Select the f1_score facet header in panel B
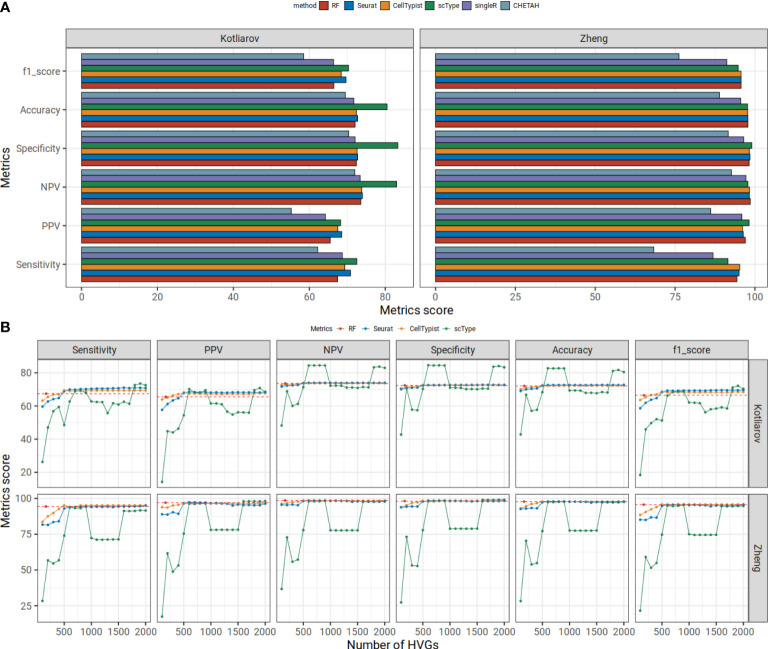Viewport: 768px width, 649px height. click(690, 350)
